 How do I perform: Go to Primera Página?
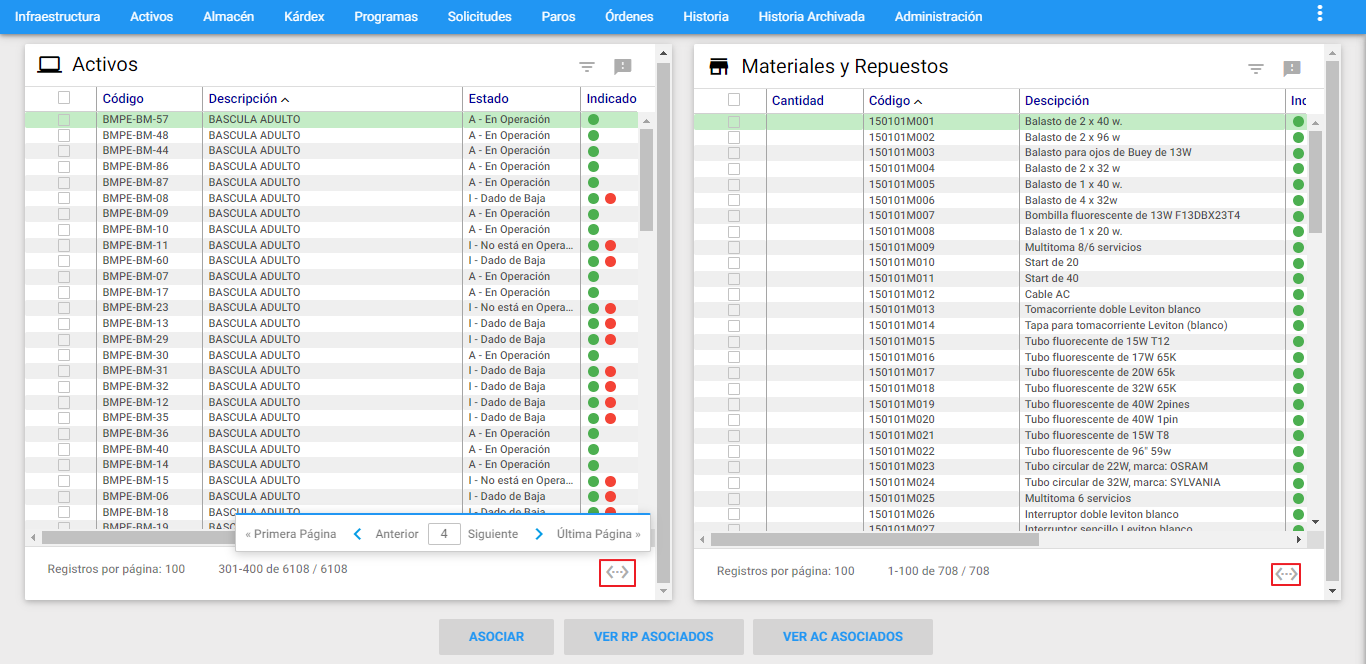[x=291, y=534]
